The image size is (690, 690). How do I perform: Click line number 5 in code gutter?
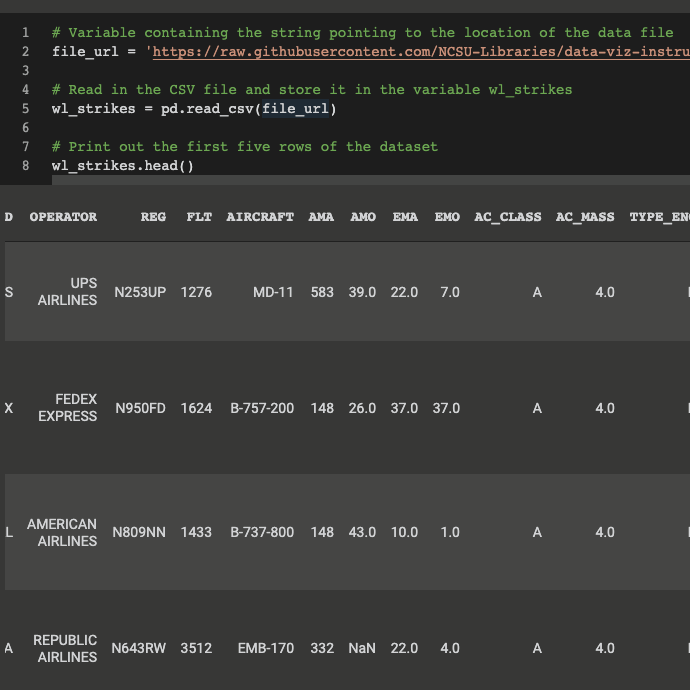[24, 108]
